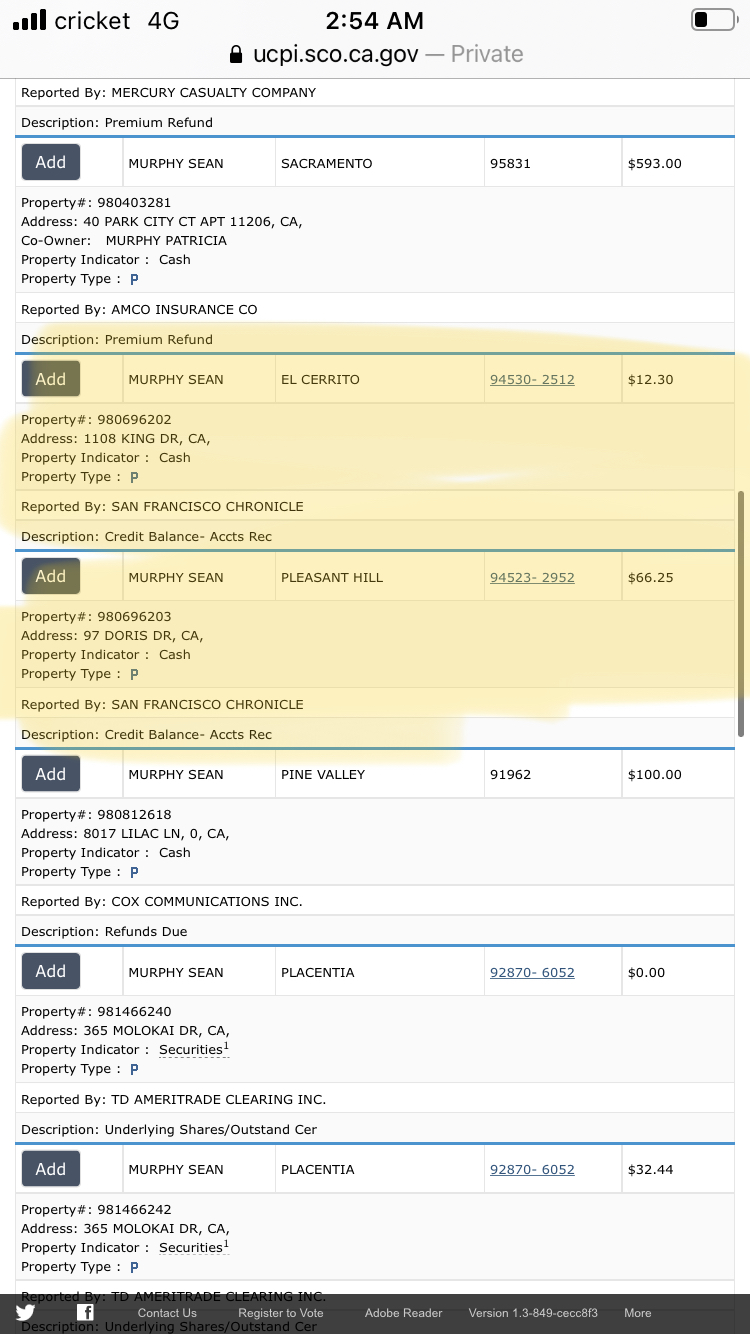Open zip code link 94530- 2512
Viewport: 750px width, 1334px height.
532,380
